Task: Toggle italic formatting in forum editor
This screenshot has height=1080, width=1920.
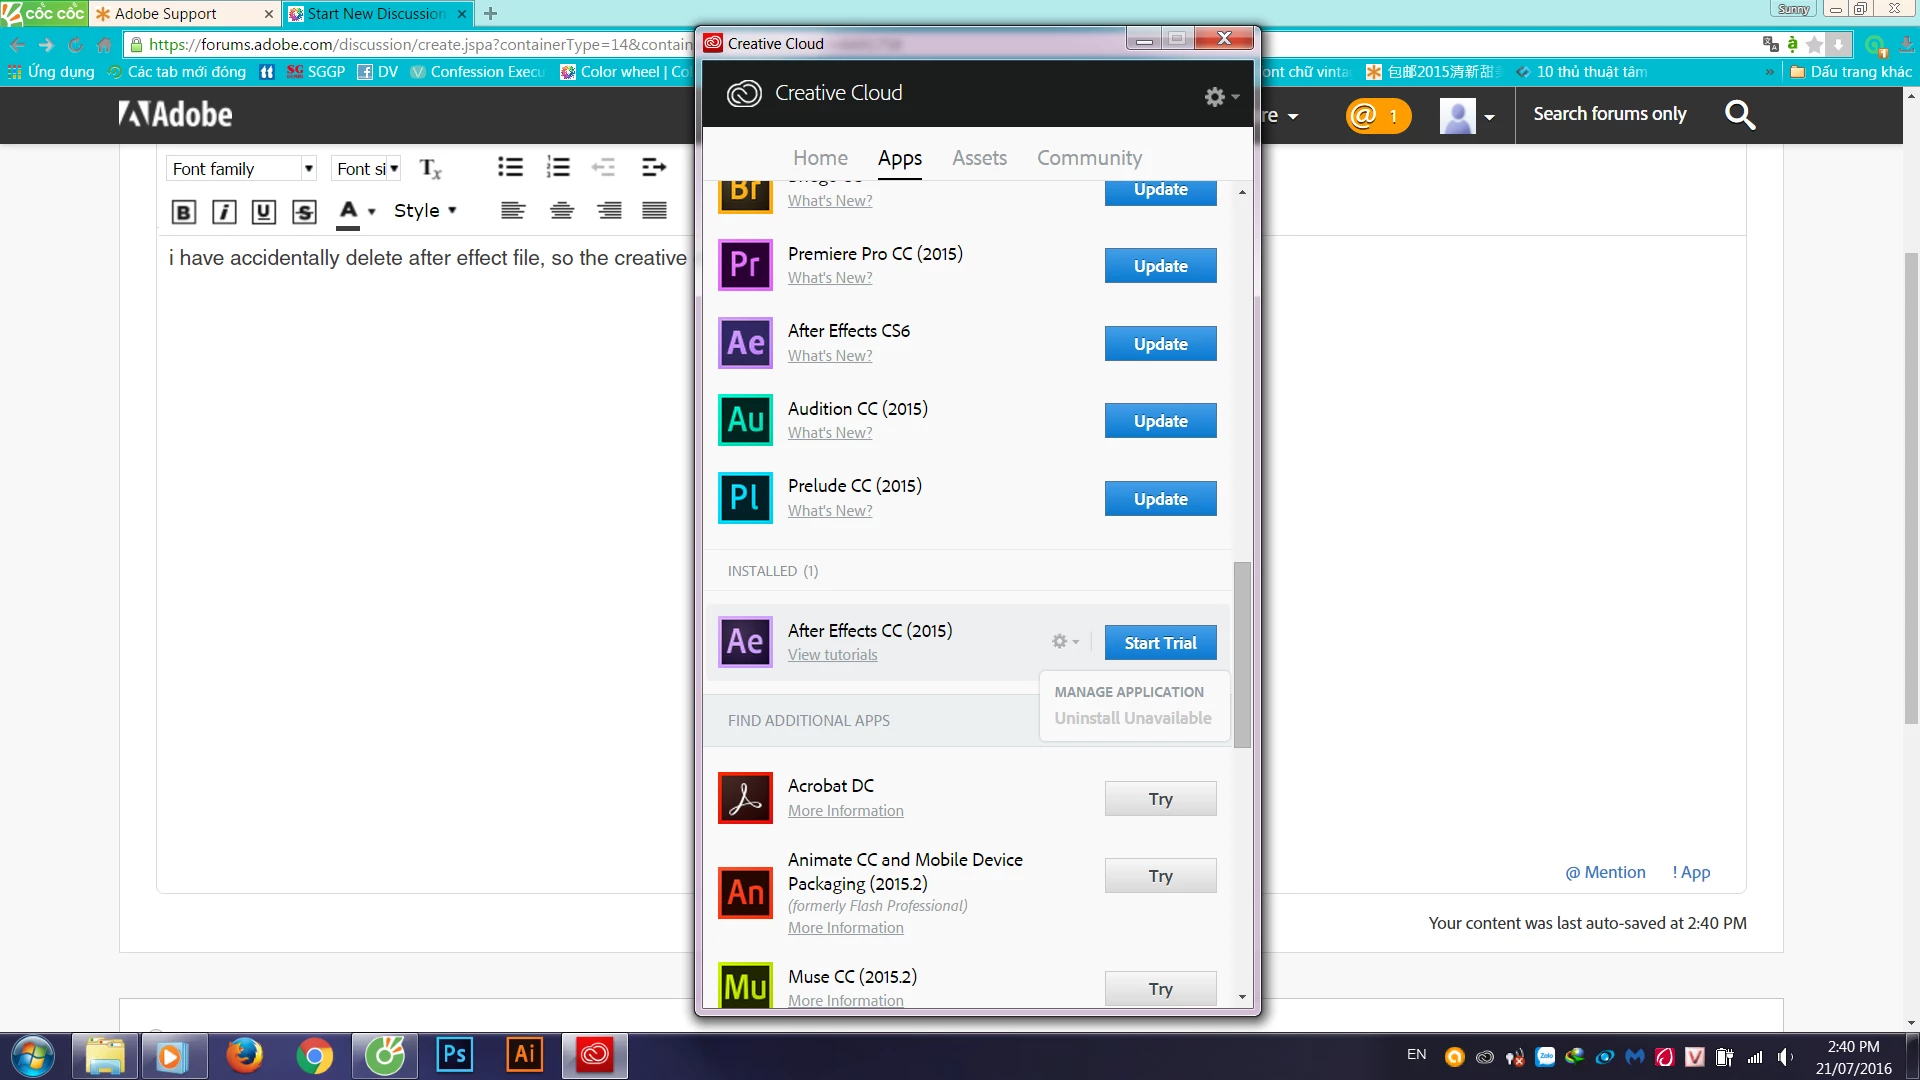Action: coord(224,211)
